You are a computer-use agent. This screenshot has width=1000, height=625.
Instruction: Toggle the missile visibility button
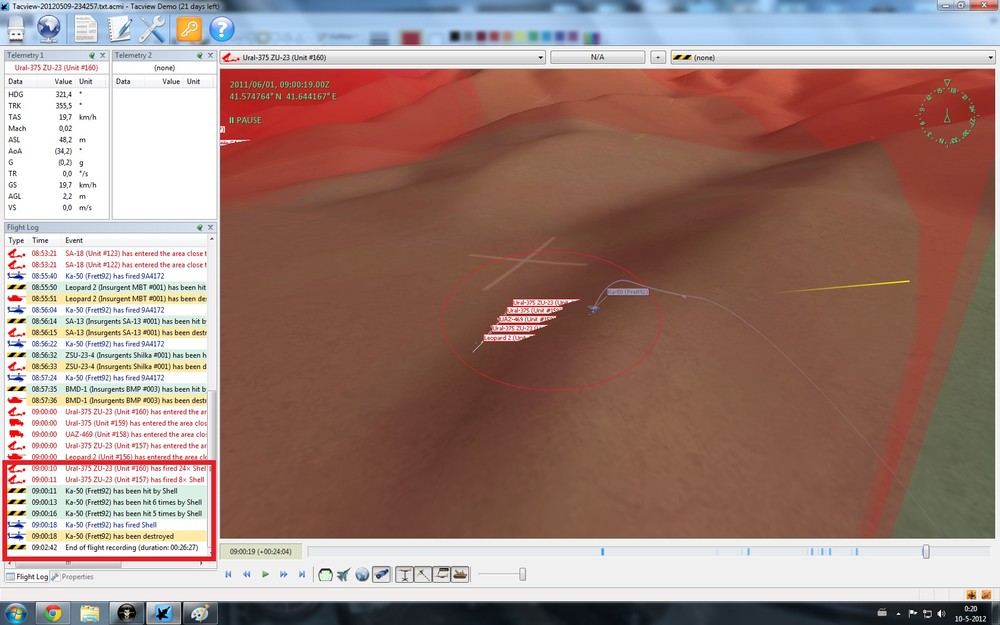tap(381, 573)
